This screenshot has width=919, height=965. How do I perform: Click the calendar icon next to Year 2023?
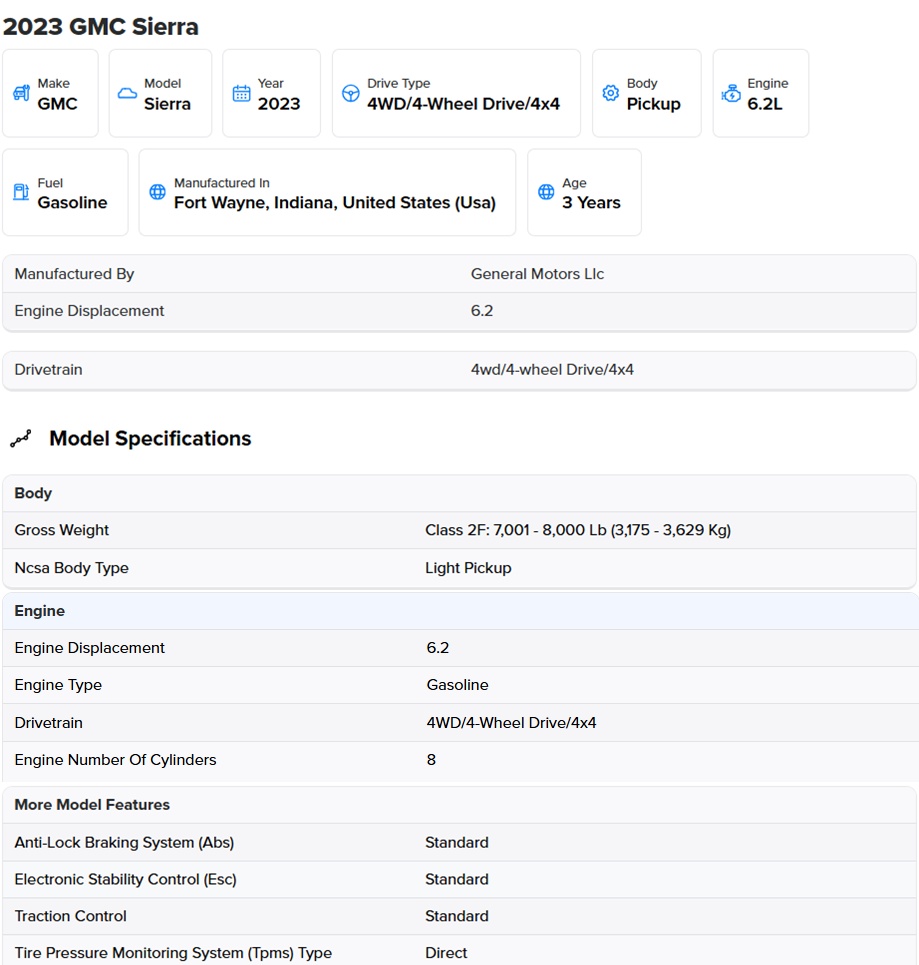click(241, 93)
